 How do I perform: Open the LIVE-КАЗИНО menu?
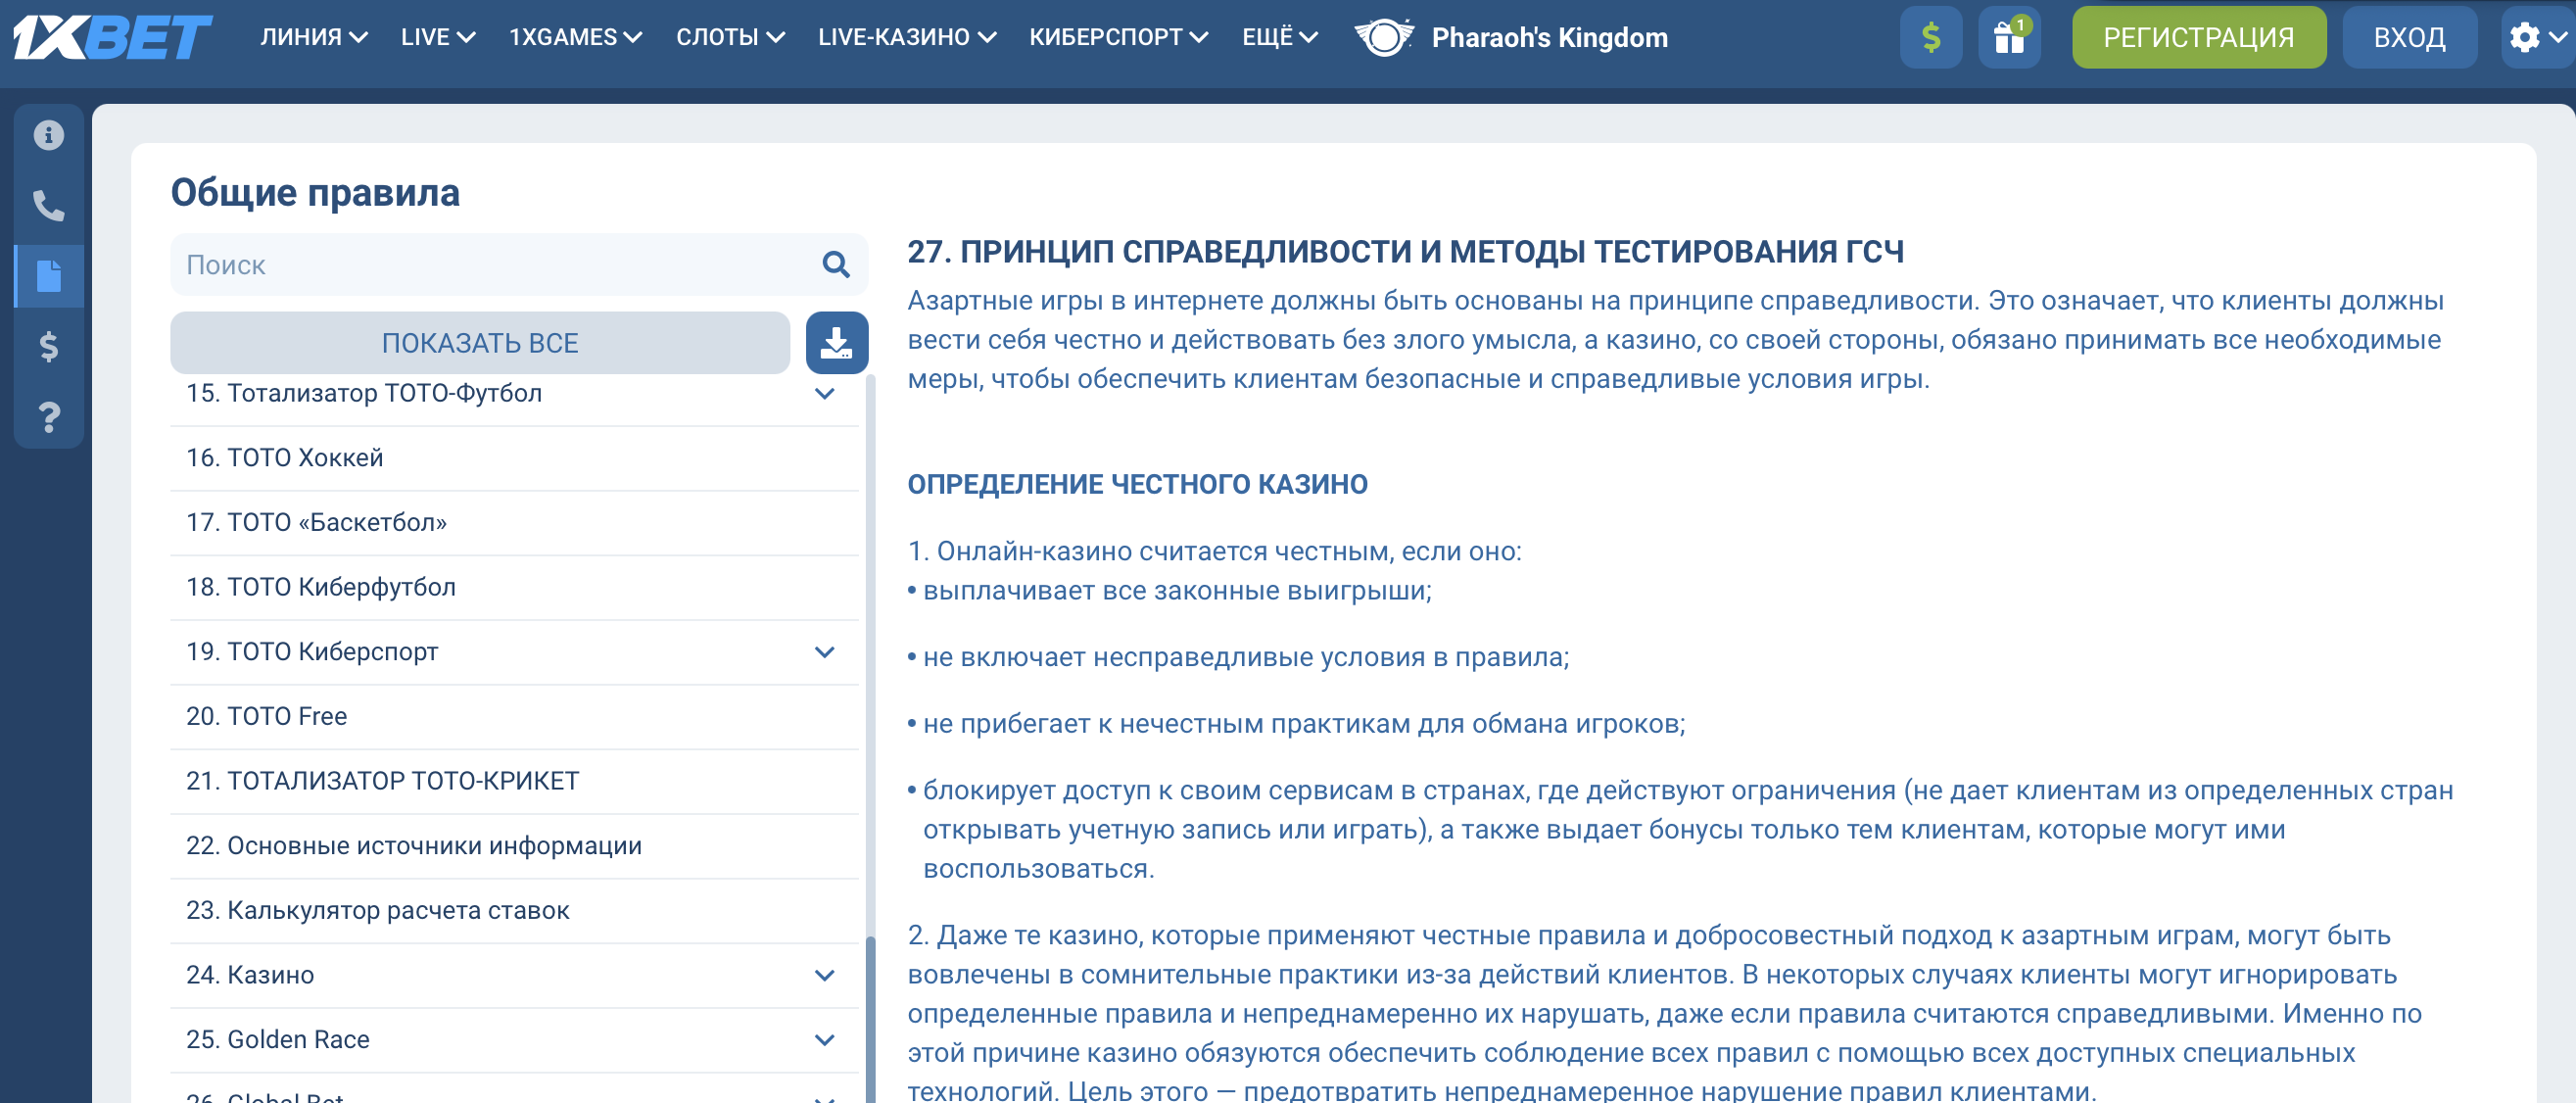point(906,38)
